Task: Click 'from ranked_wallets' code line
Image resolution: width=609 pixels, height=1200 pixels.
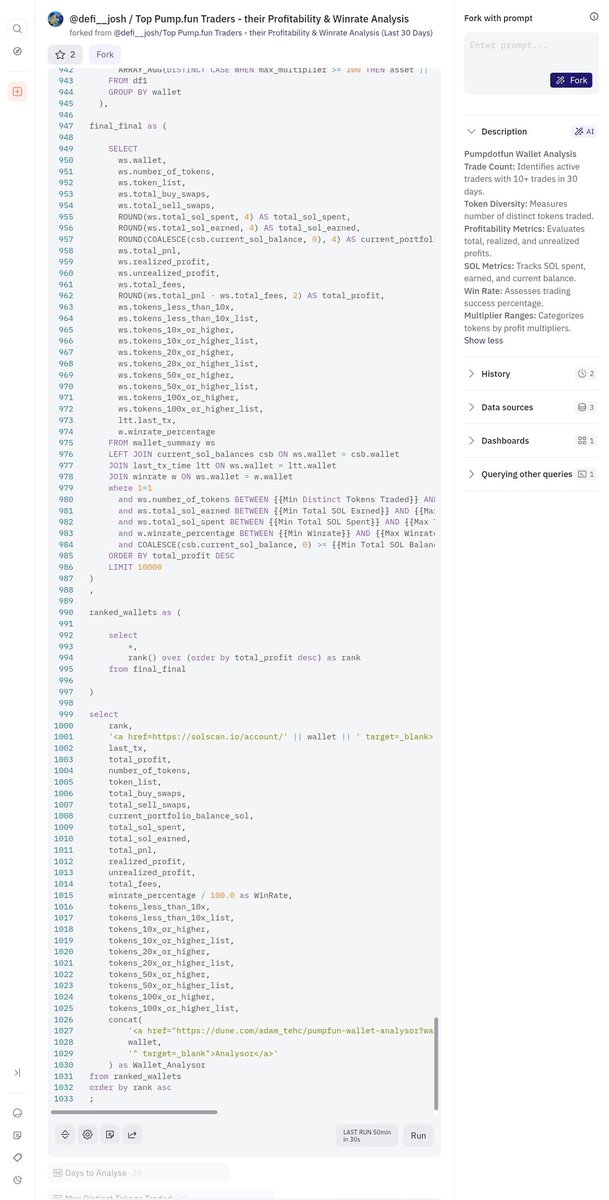Action: (x=135, y=1076)
